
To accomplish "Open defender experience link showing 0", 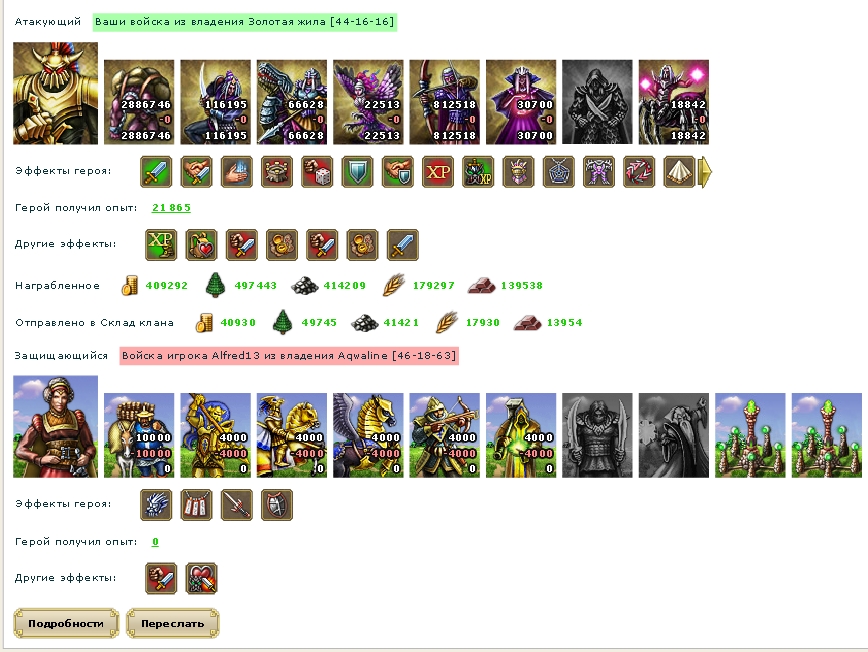I will 155,541.
